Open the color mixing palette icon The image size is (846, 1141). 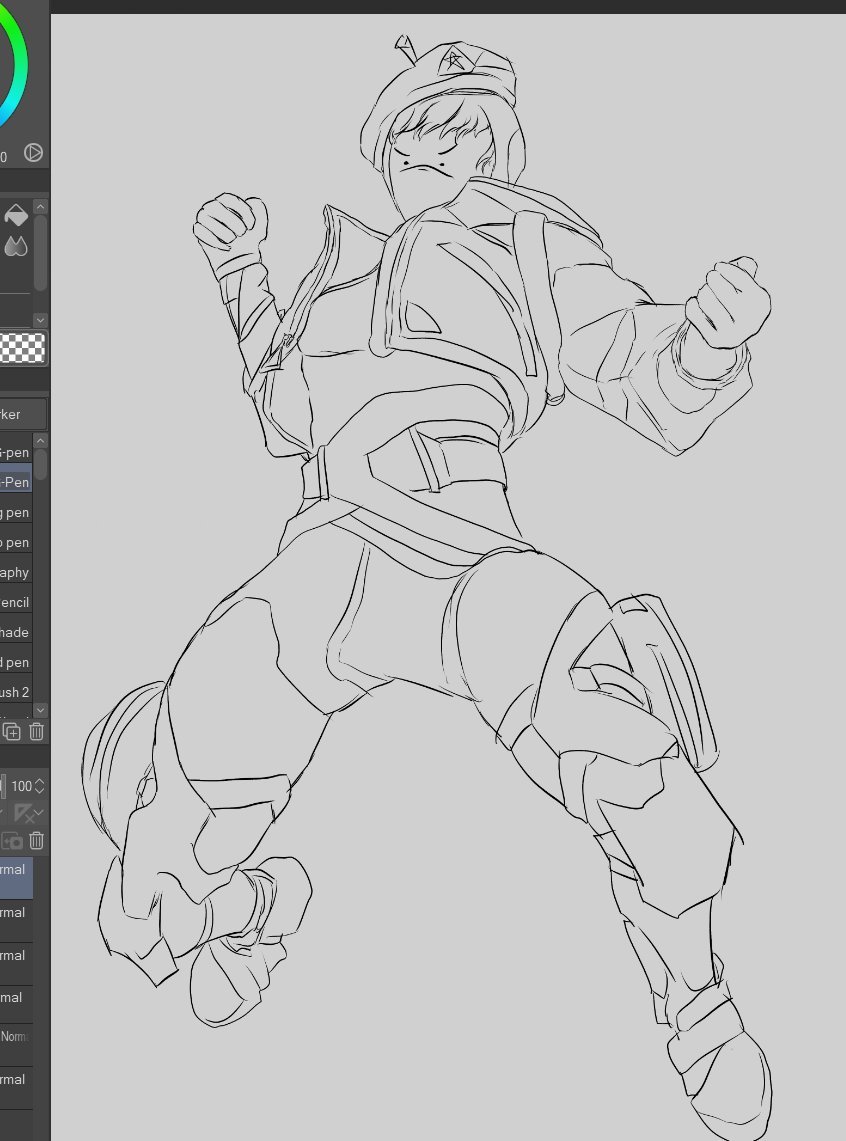pyautogui.click(x=33, y=152)
